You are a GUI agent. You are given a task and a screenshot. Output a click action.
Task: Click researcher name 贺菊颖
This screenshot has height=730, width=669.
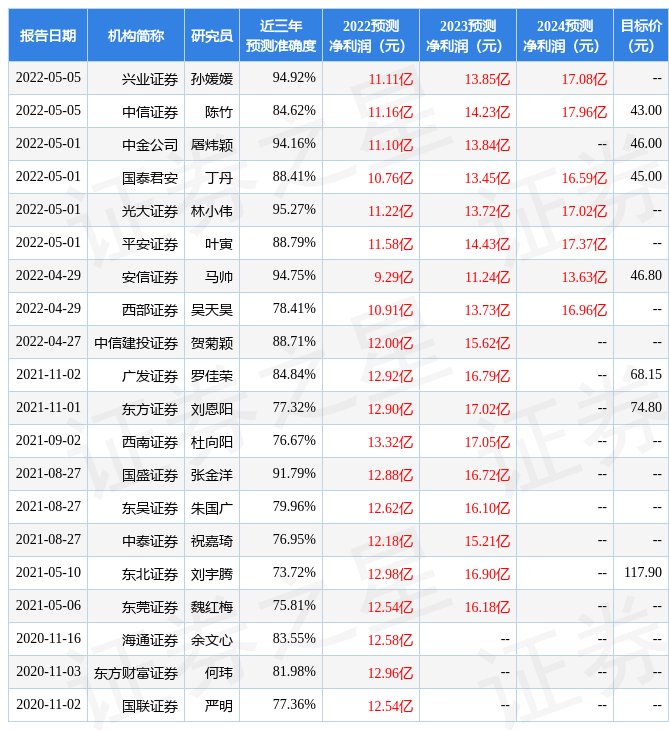click(212, 344)
